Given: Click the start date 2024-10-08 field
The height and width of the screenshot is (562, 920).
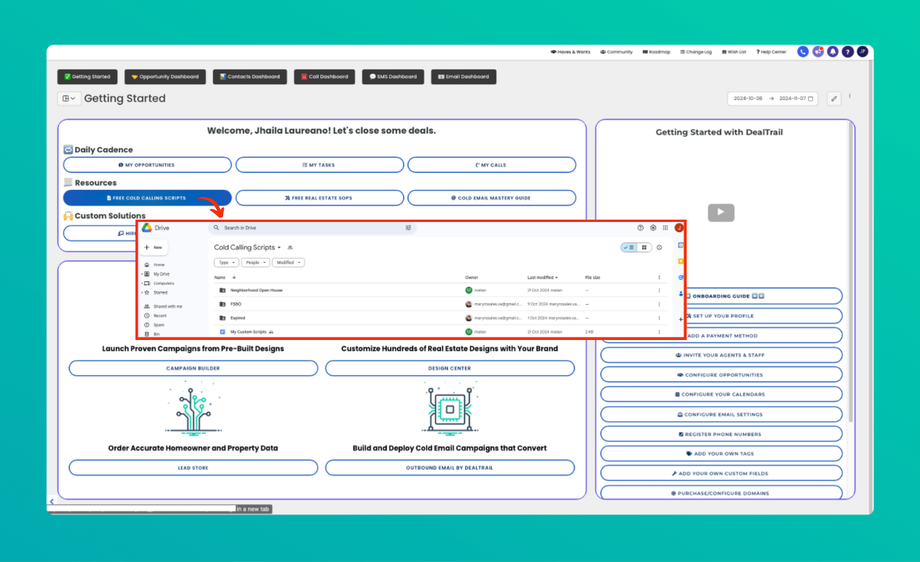Looking at the screenshot, I should pyautogui.click(x=748, y=99).
